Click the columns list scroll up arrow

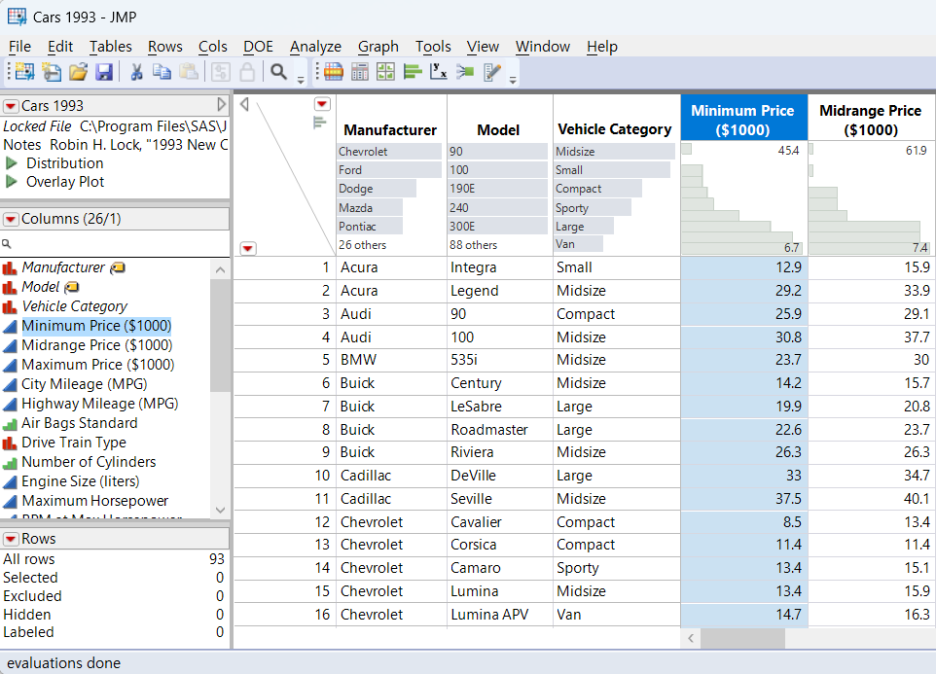tap(220, 270)
